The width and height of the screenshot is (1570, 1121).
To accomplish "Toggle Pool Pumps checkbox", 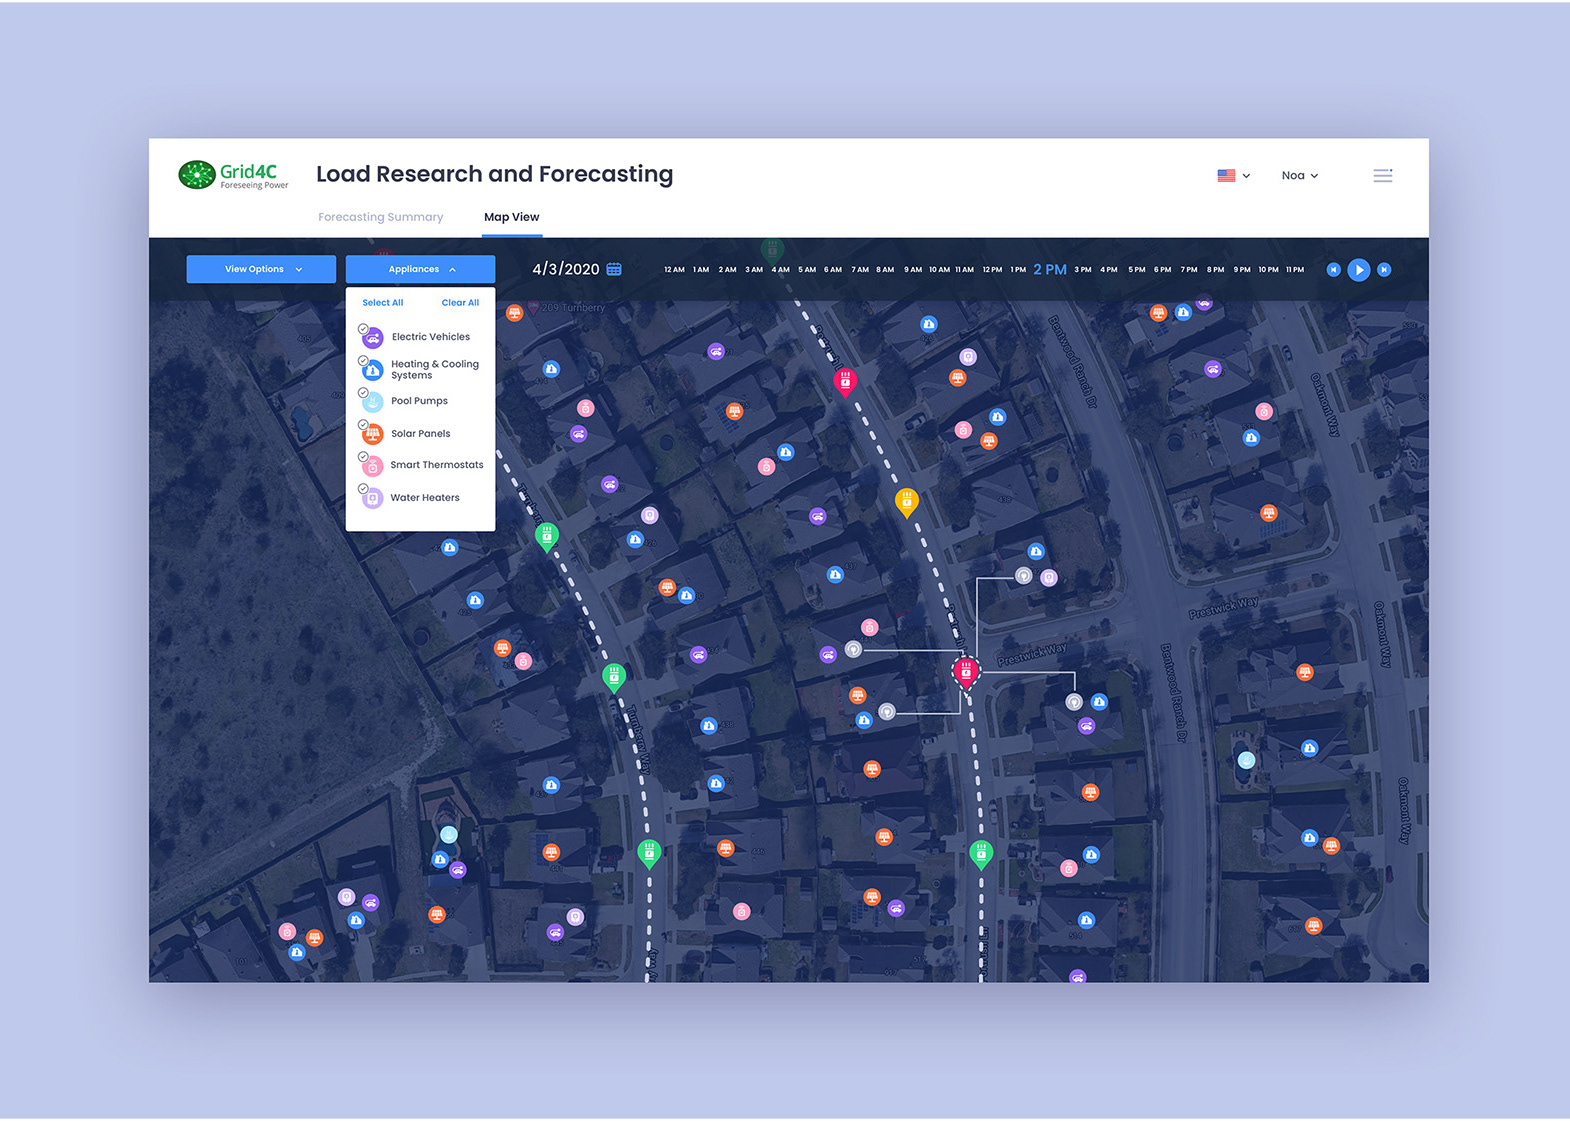I will [x=363, y=393].
